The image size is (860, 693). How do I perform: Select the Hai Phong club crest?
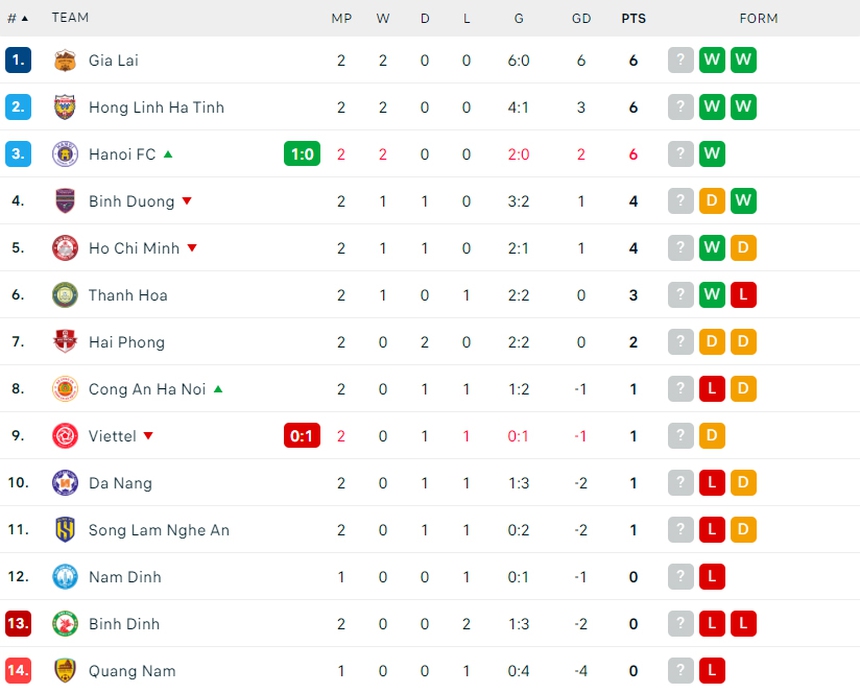pos(64,342)
